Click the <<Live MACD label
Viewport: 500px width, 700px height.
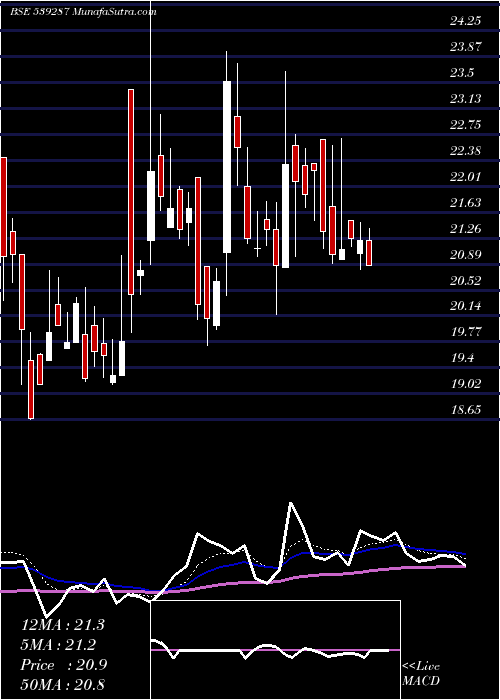(x=421, y=674)
